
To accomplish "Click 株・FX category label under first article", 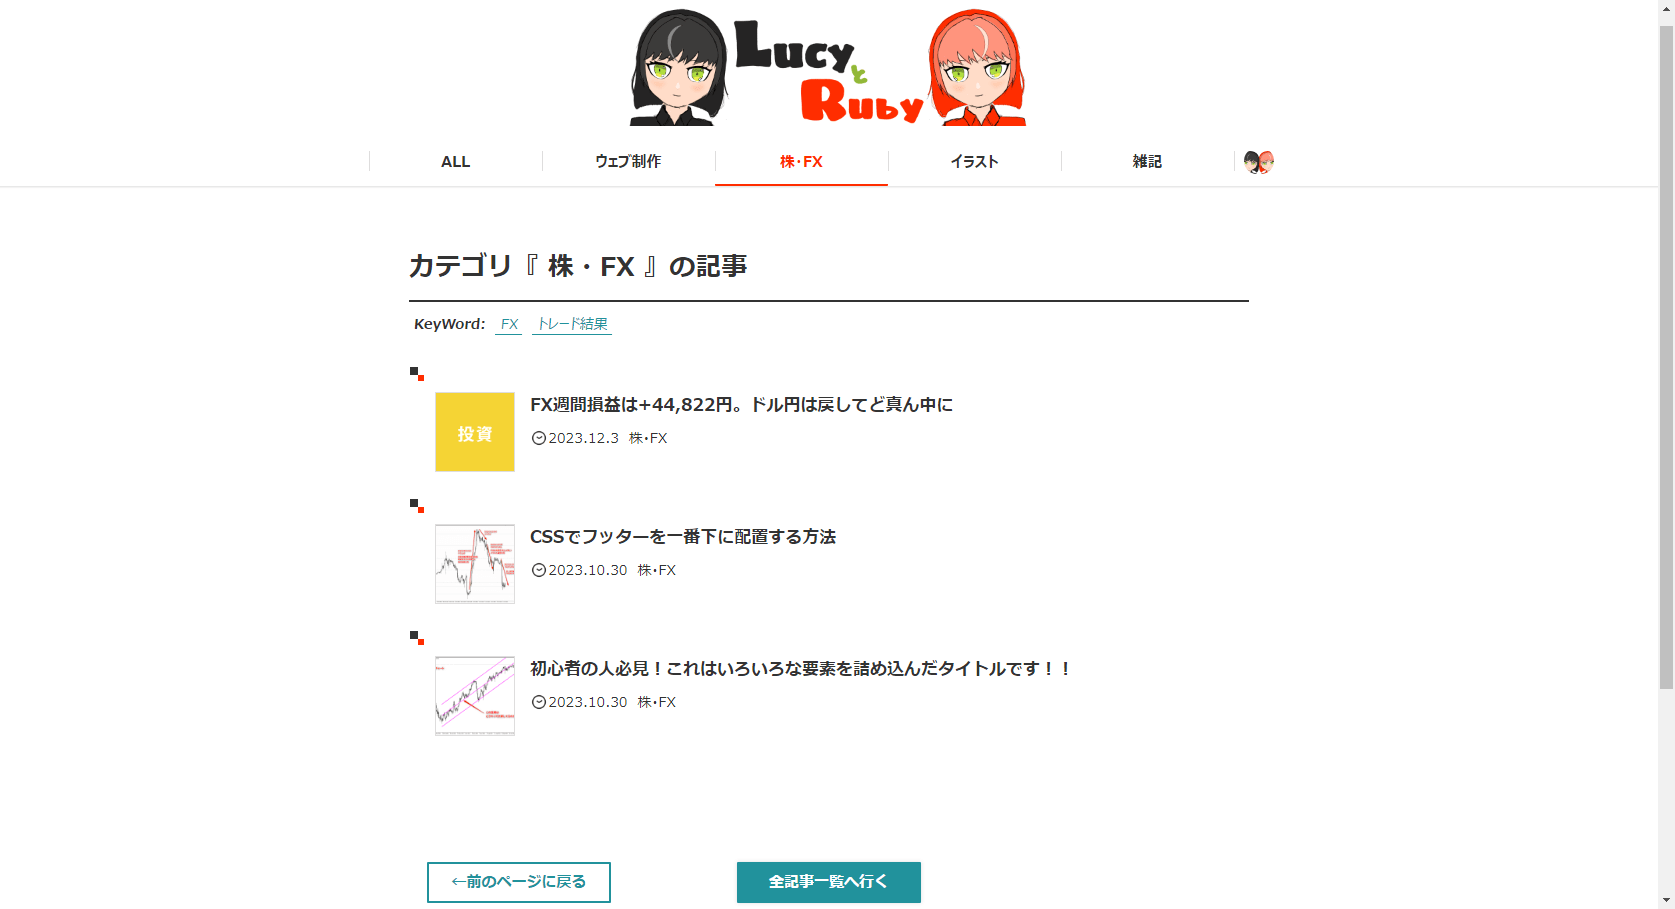I will coord(648,438).
